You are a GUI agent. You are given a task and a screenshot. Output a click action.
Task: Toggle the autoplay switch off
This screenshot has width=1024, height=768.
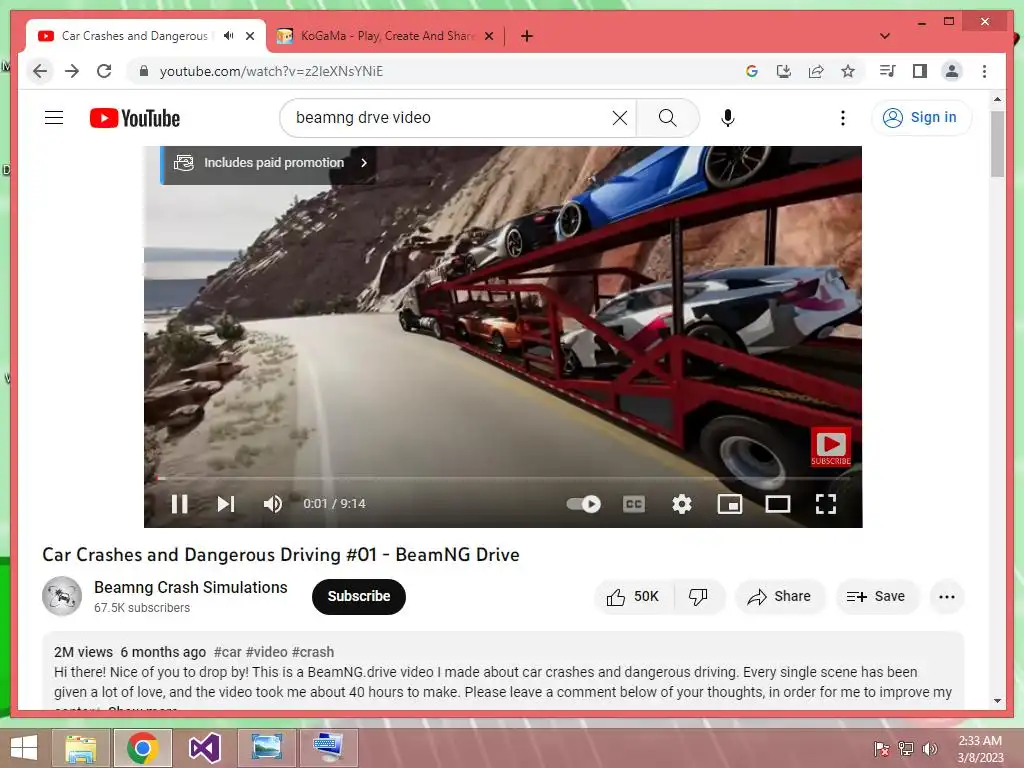(x=584, y=504)
